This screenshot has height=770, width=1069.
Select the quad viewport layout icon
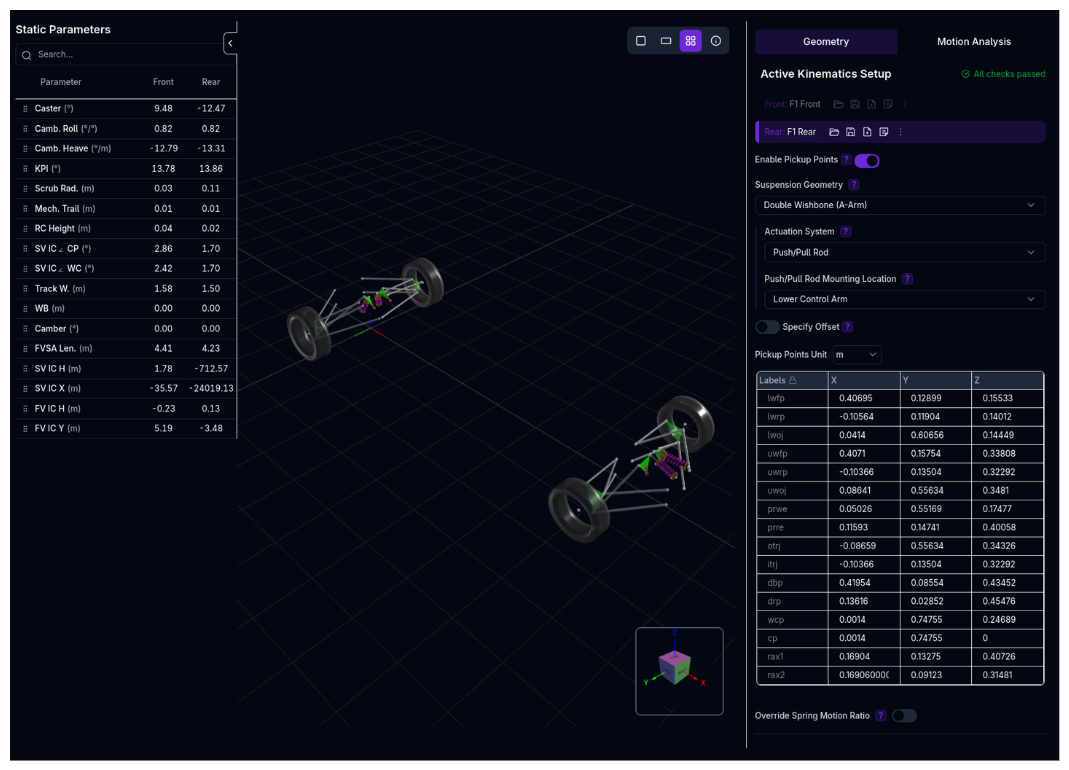tap(691, 41)
